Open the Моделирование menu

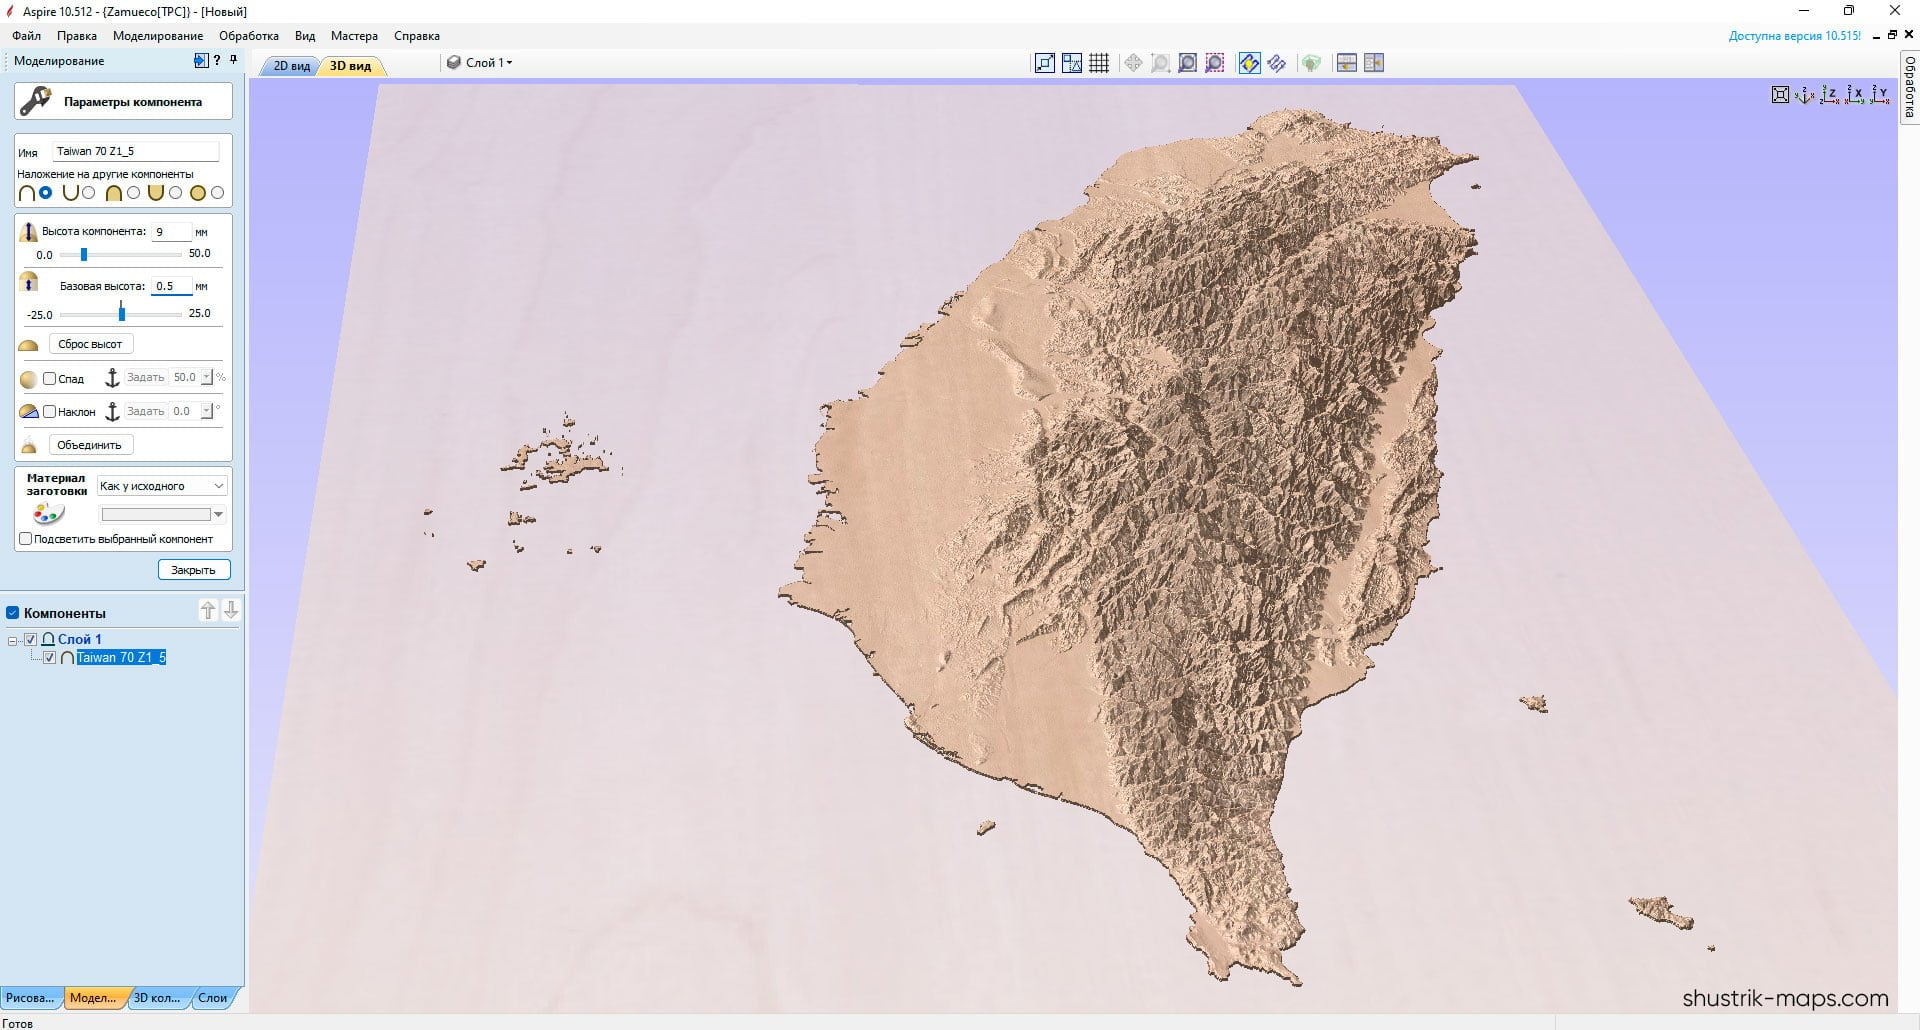[158, 36]
